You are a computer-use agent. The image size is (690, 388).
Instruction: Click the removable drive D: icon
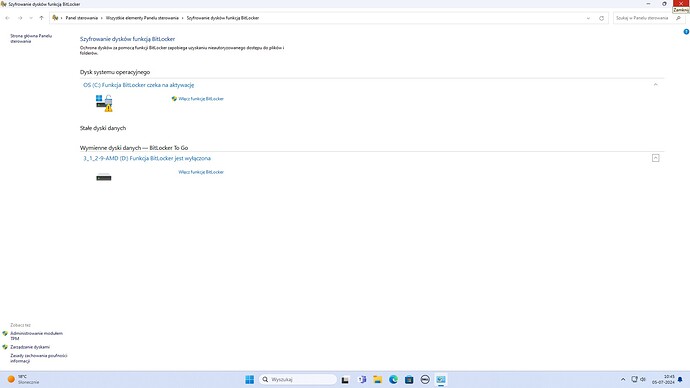(104, 178)
